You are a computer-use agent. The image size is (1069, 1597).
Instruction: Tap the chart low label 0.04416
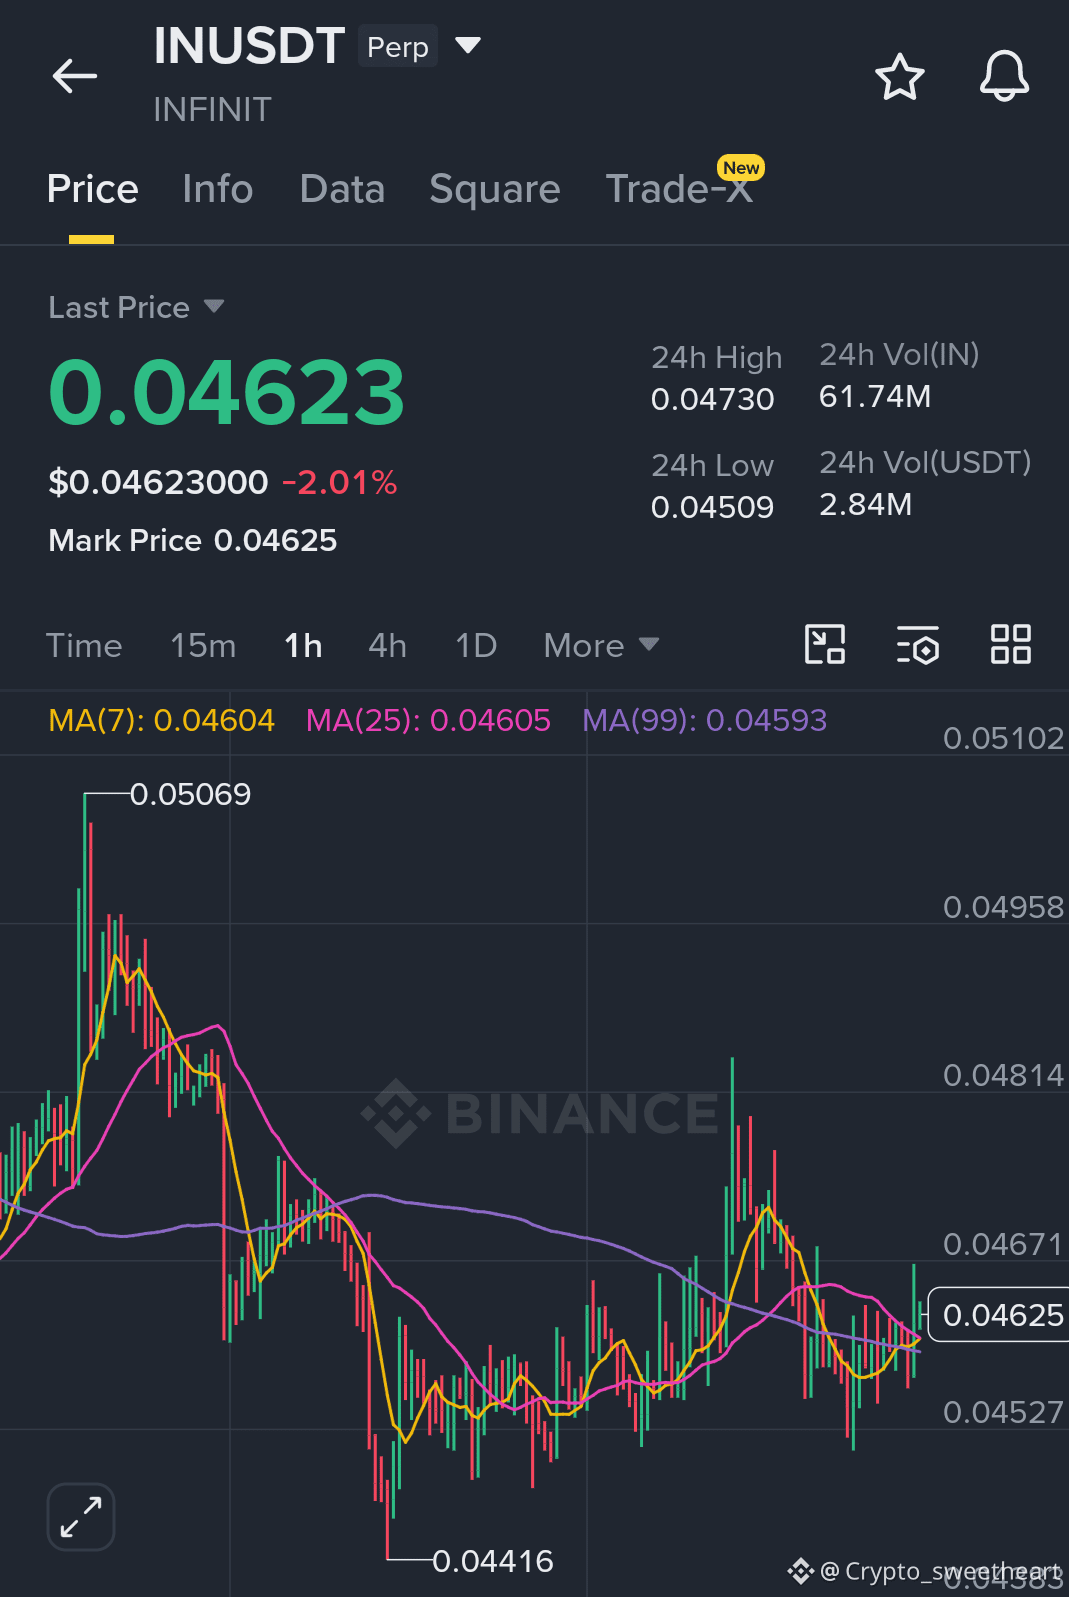pos(493,1561)
